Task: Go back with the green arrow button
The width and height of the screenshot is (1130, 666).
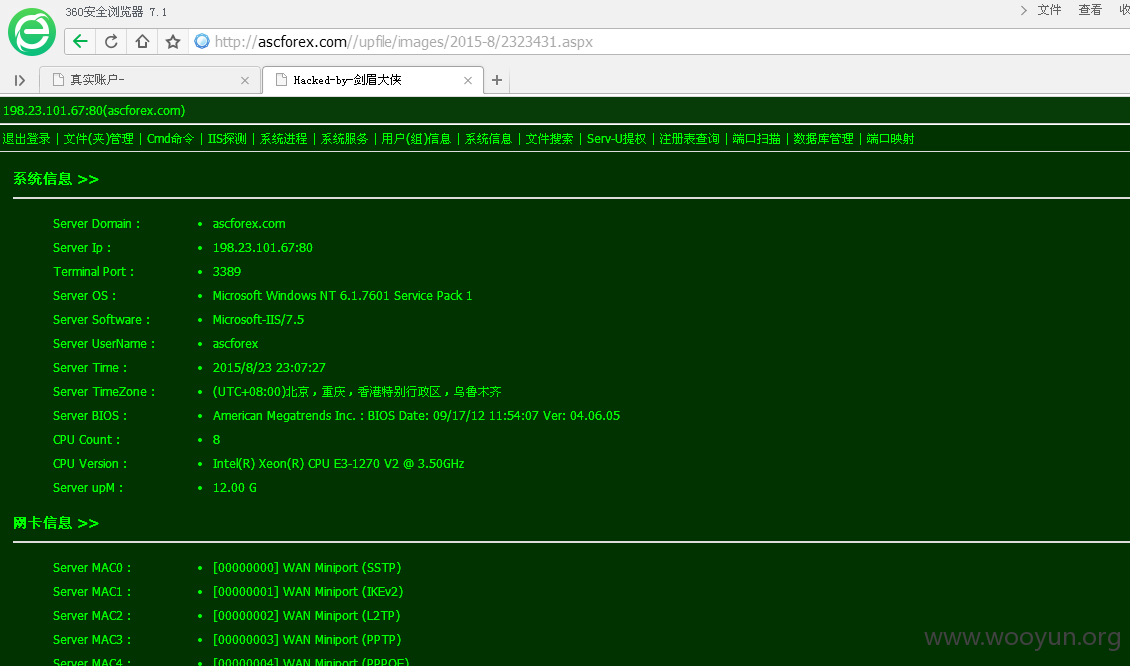Action: click(81, 42)
